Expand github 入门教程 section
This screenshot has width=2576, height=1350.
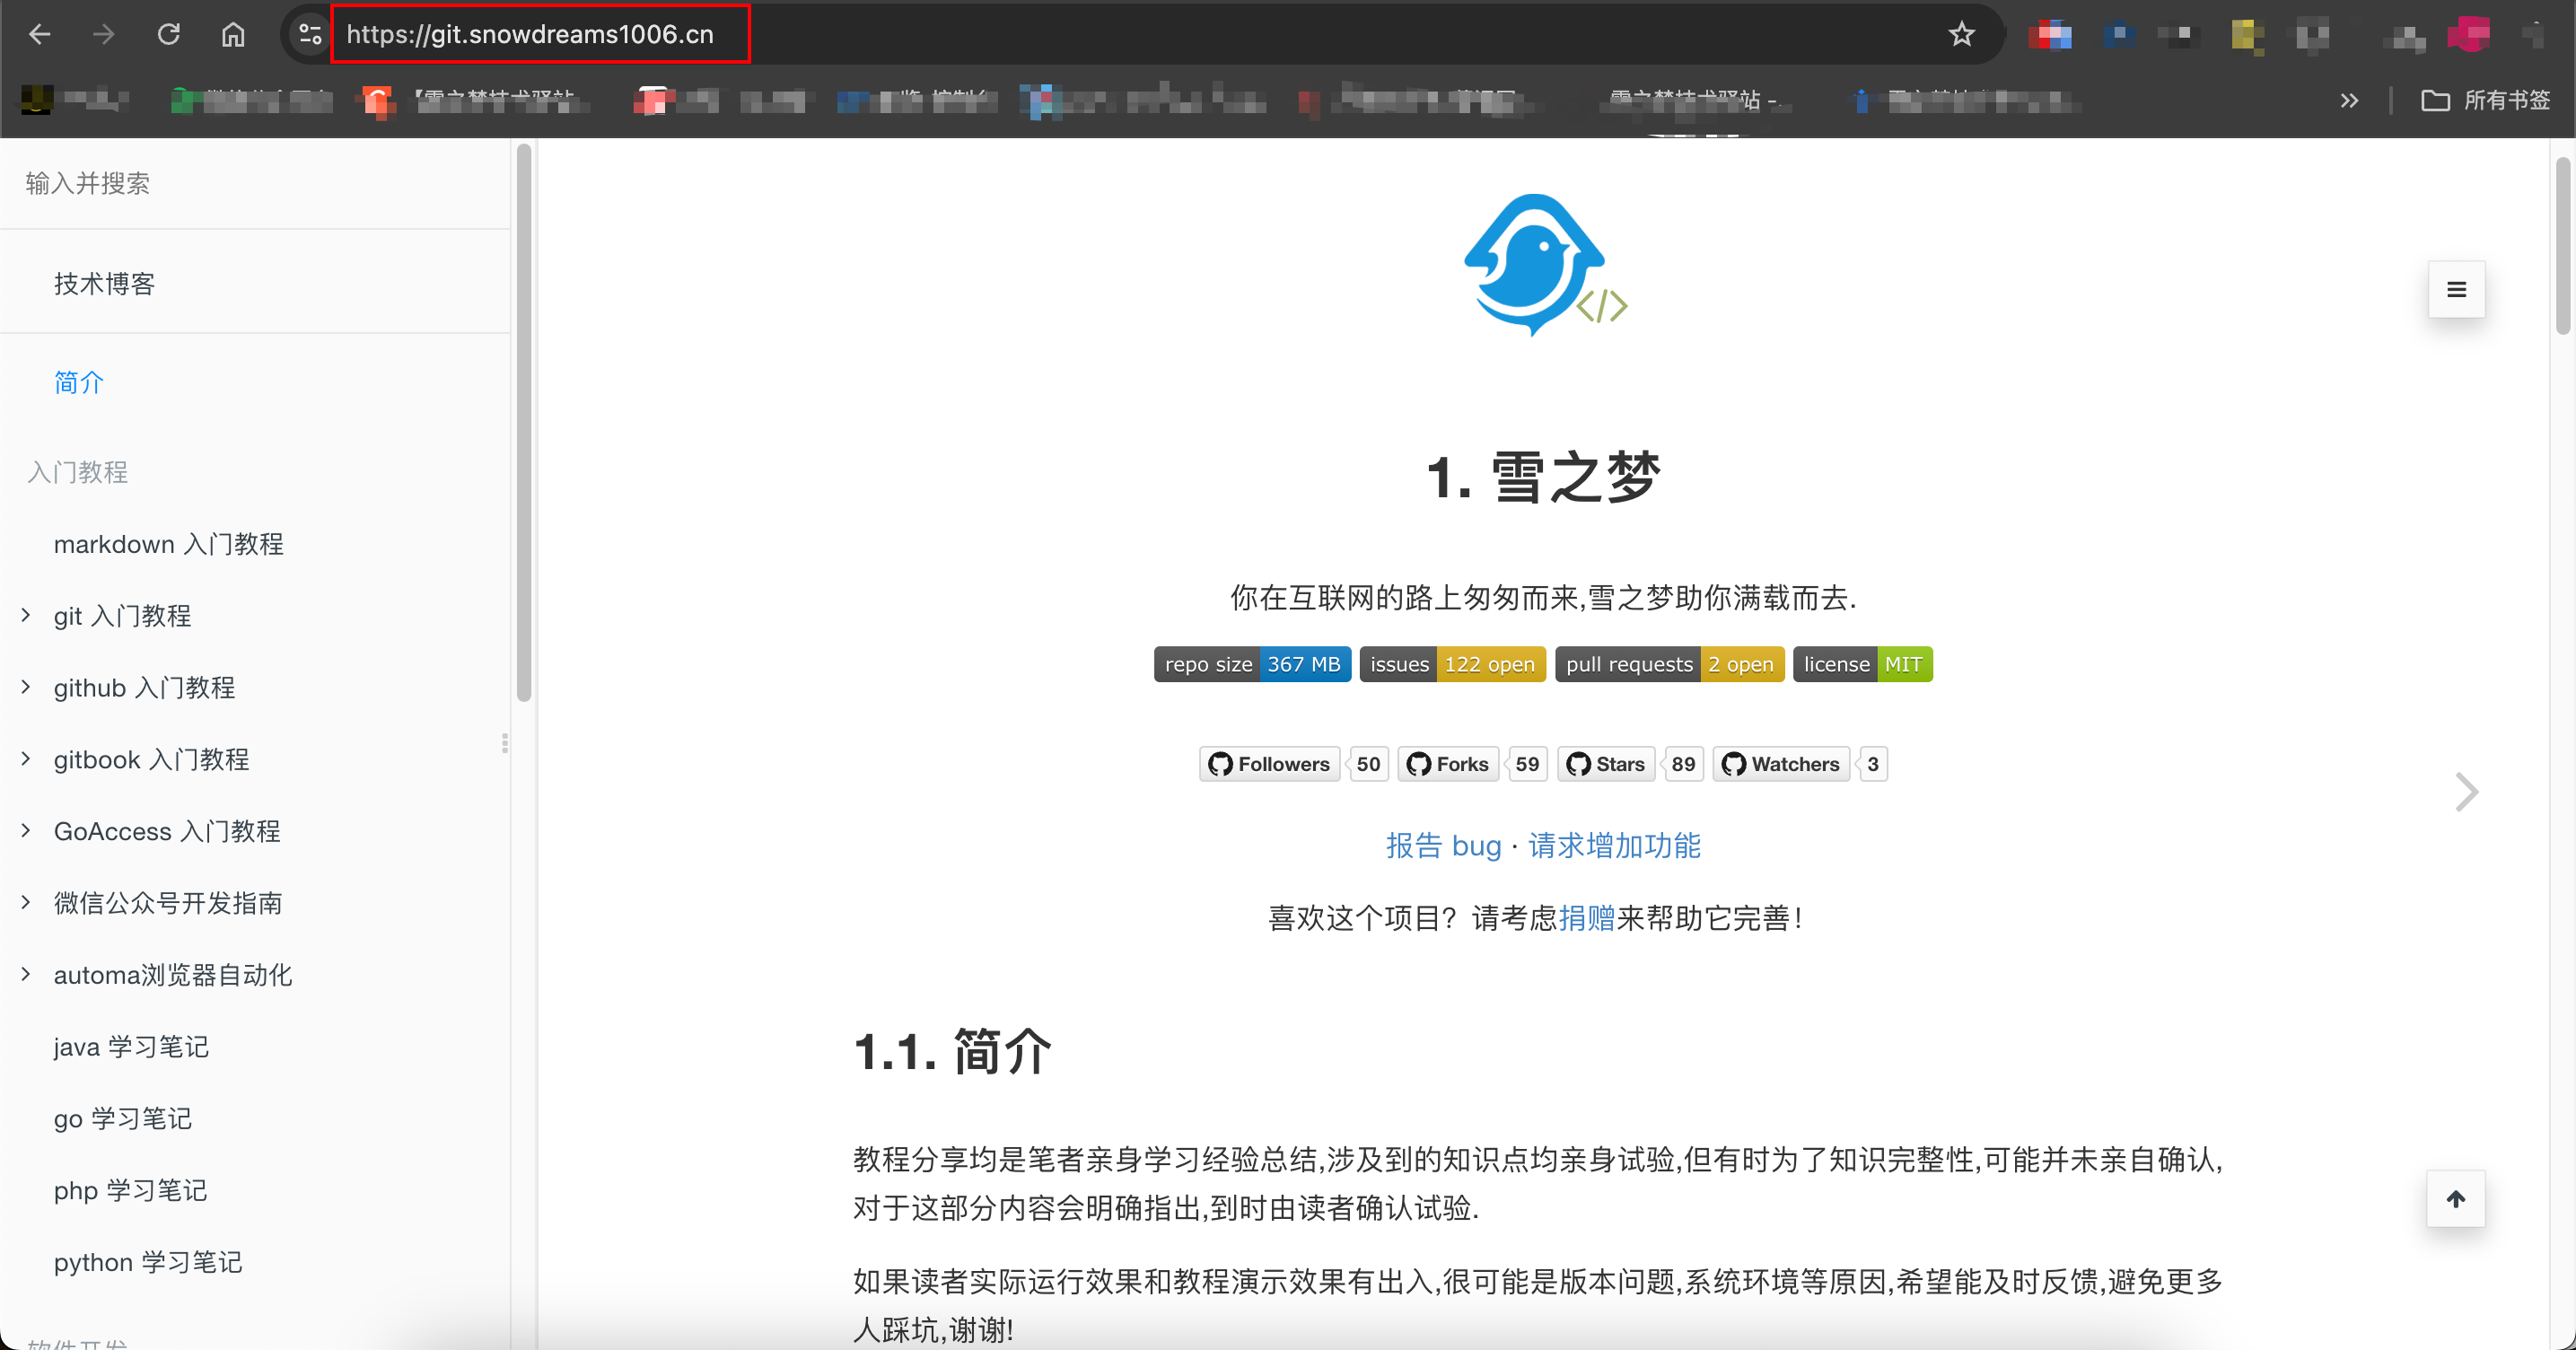(x=26, y=687)
